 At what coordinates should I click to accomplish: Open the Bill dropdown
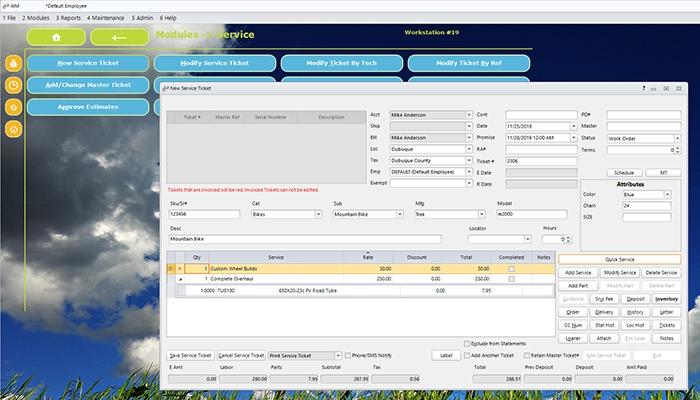(x=469, y=138)
